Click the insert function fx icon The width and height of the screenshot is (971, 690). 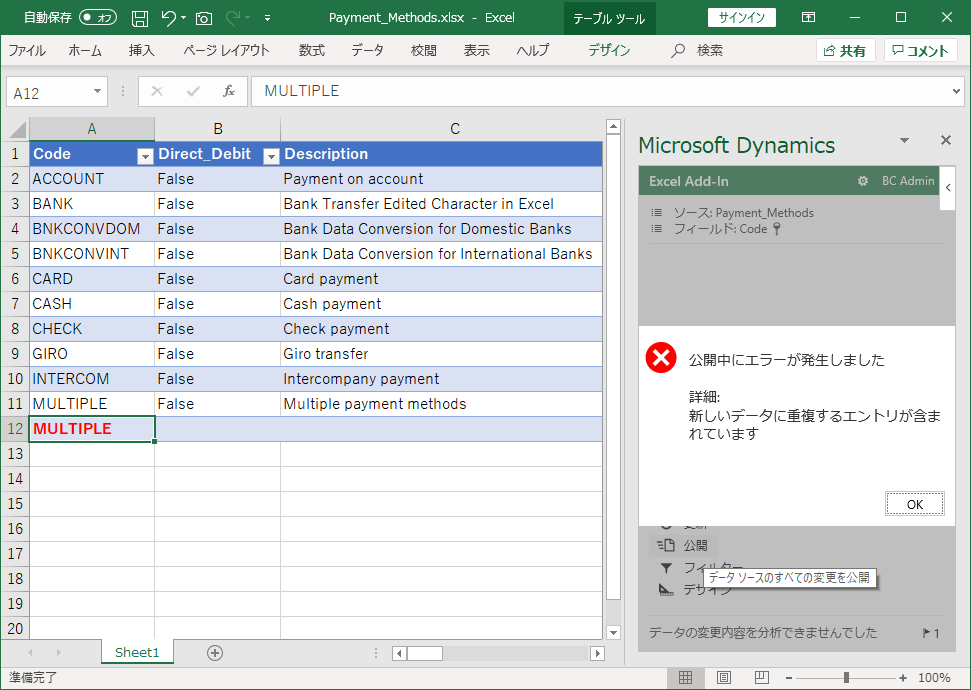(229, 92)
